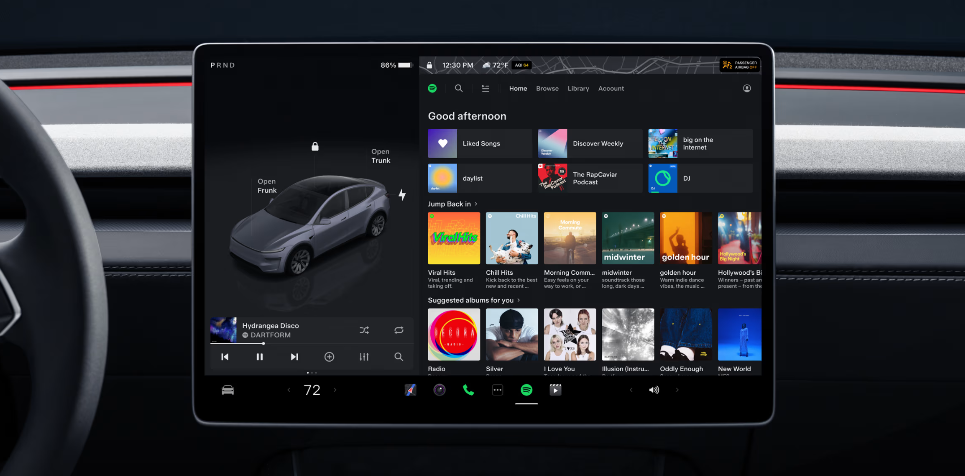Tap the lock icon above the car
965x476 pixels.
[x=315, y=147]
